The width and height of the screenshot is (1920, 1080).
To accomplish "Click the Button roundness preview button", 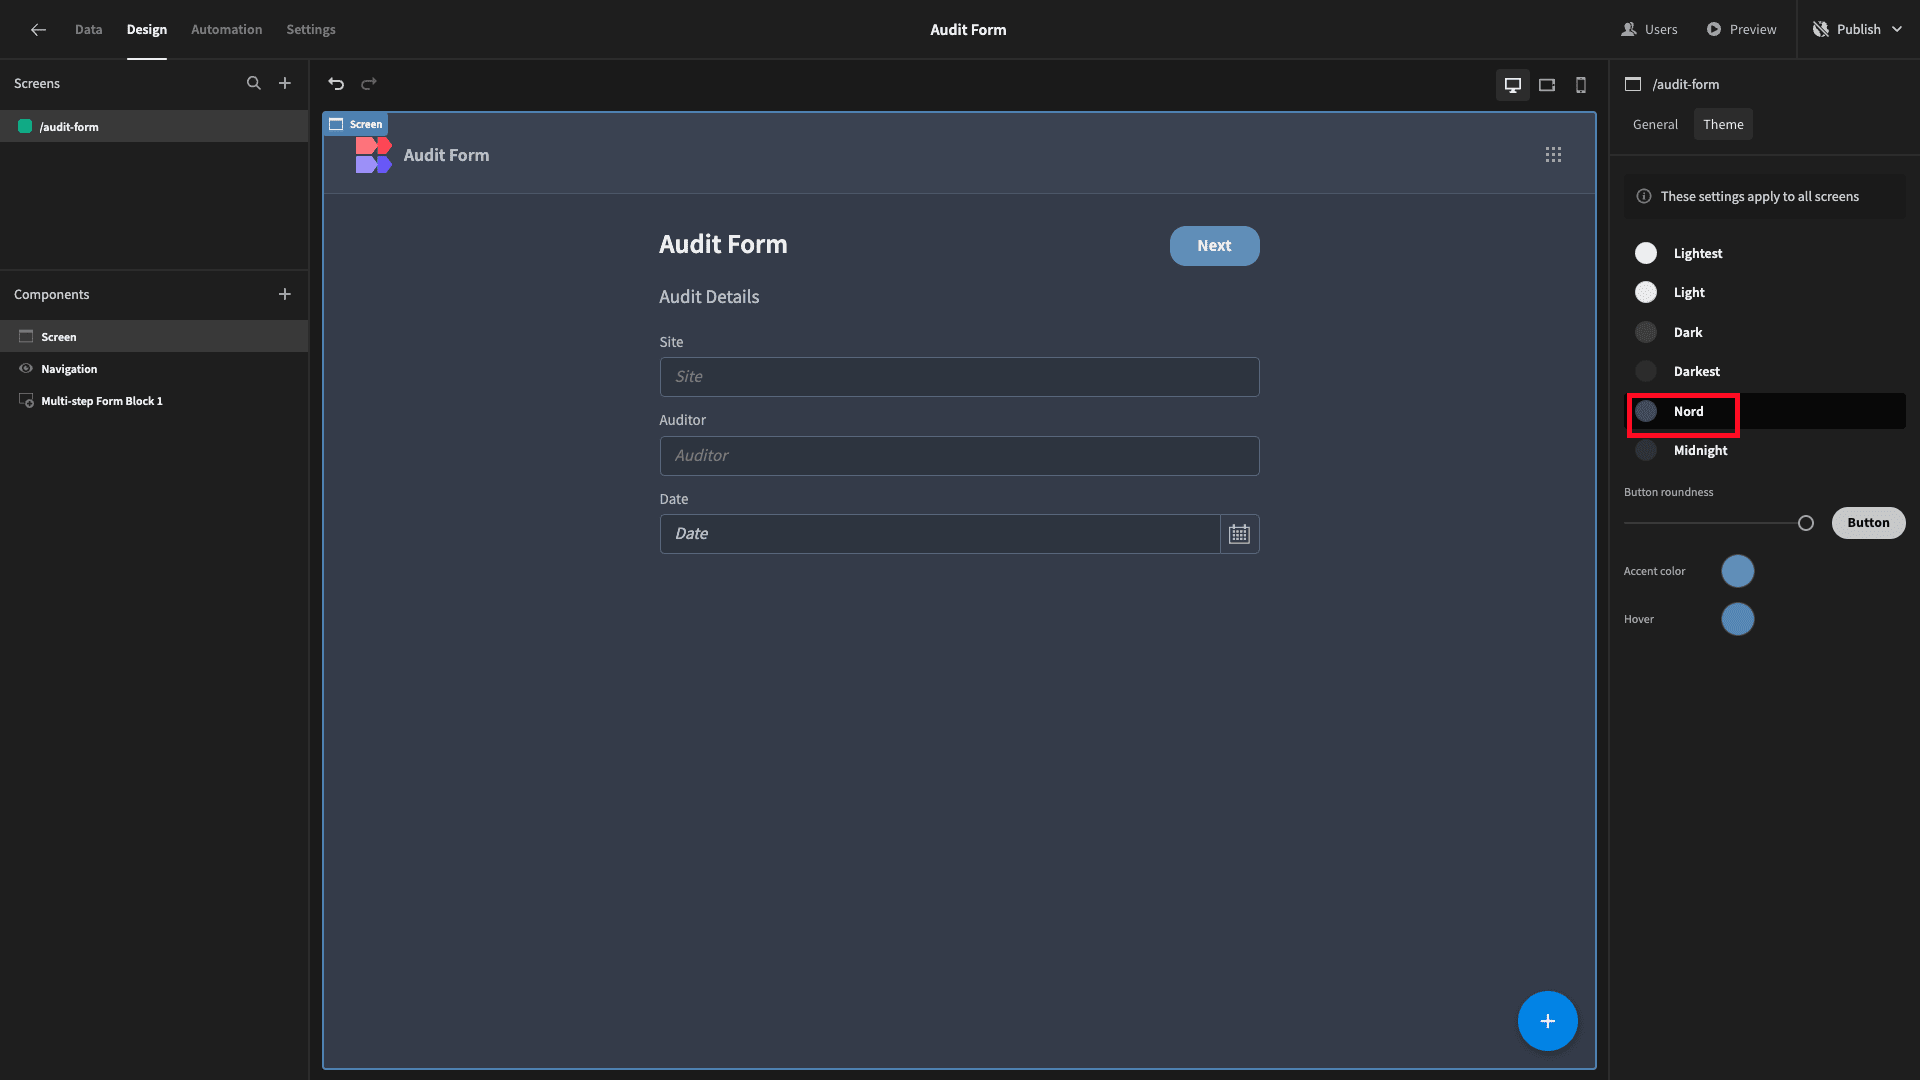I will (x=1868, y=523).
